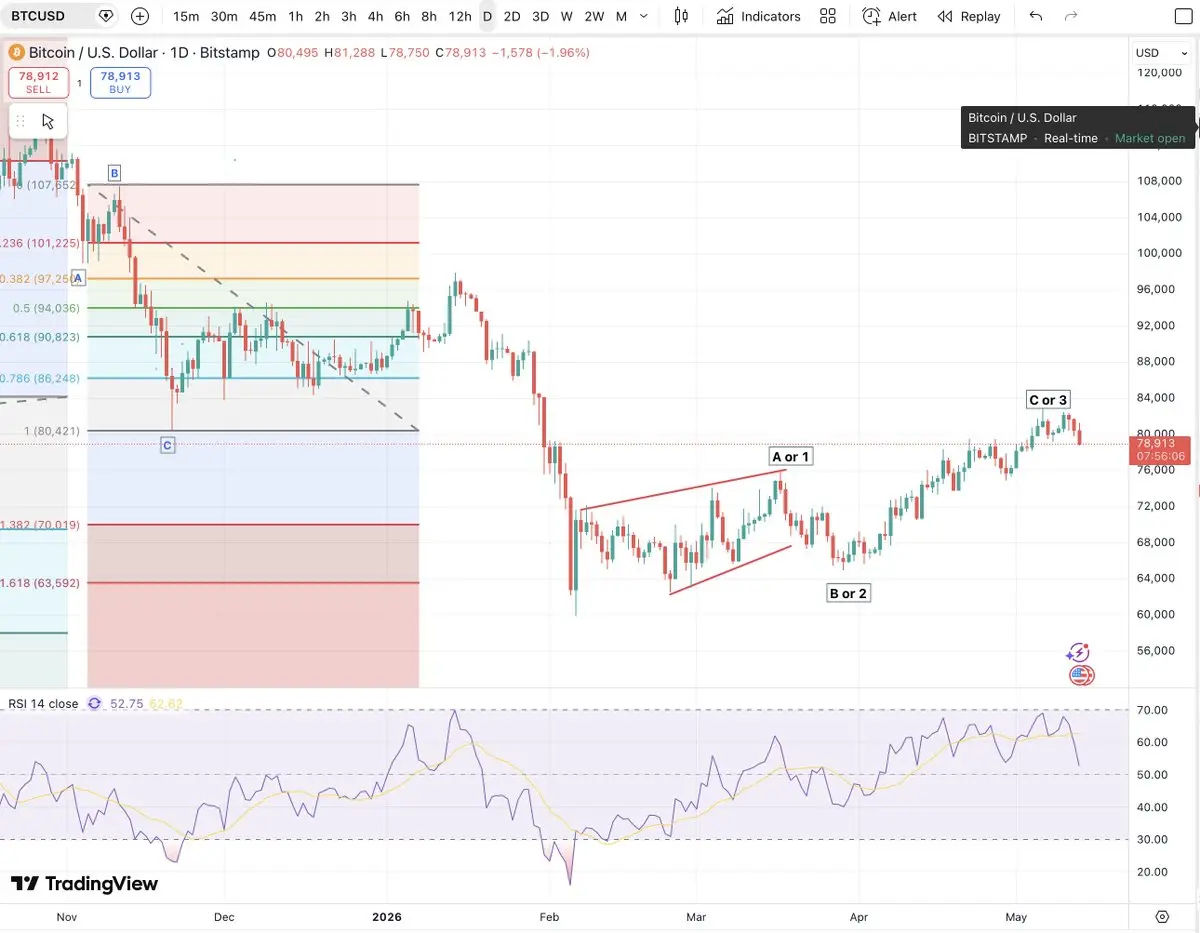Choose the 2h interval

tap(322, 16)
